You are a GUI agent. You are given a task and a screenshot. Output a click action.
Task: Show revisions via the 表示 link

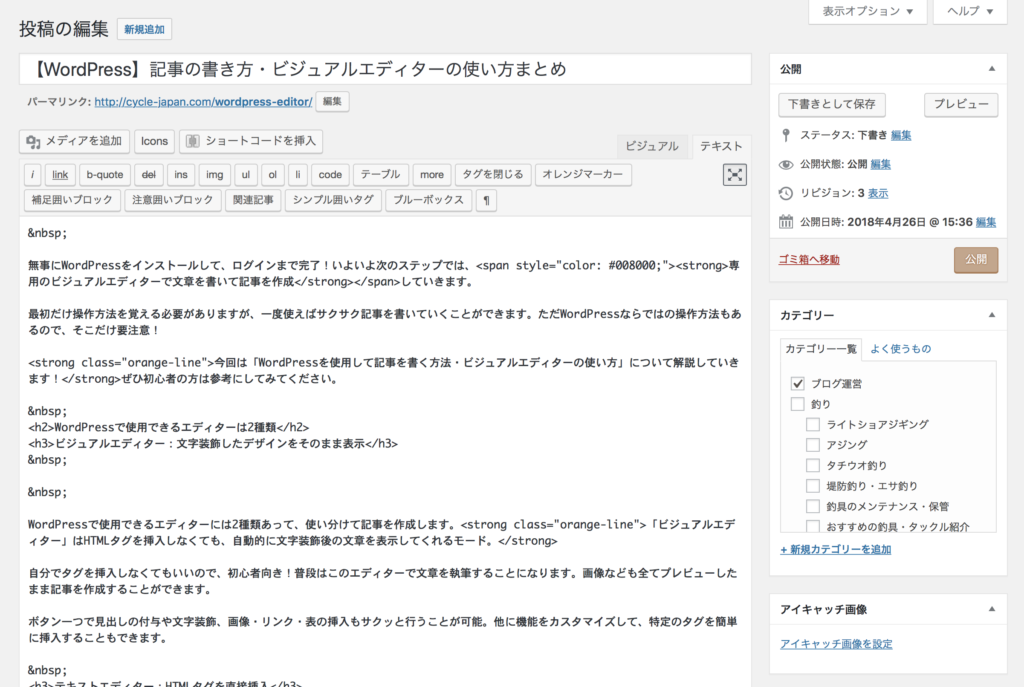pyautogui.click(x=878, y=193)
